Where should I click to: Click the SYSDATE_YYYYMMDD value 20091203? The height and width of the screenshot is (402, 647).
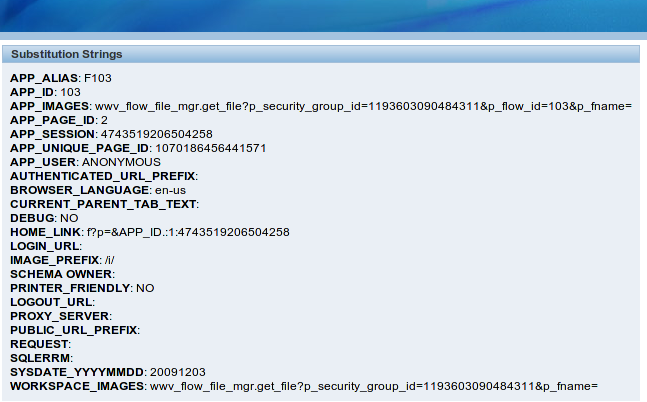179,372
